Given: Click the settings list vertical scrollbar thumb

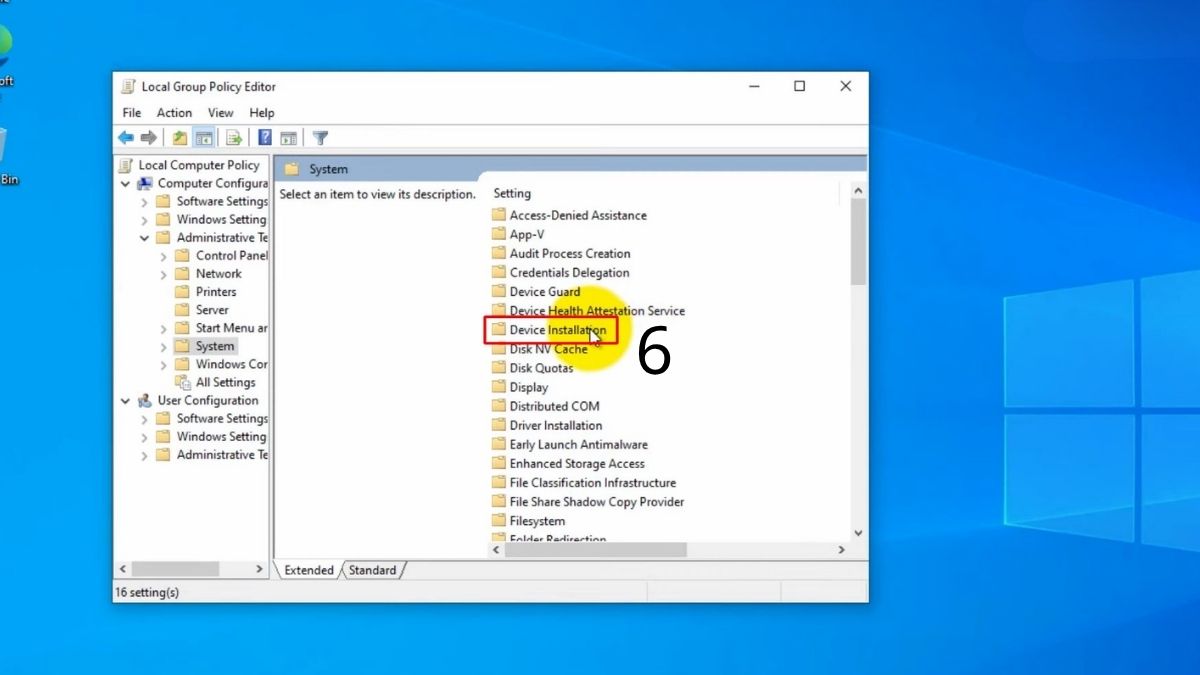Looking at the screenshot, I should click(858, 241).
